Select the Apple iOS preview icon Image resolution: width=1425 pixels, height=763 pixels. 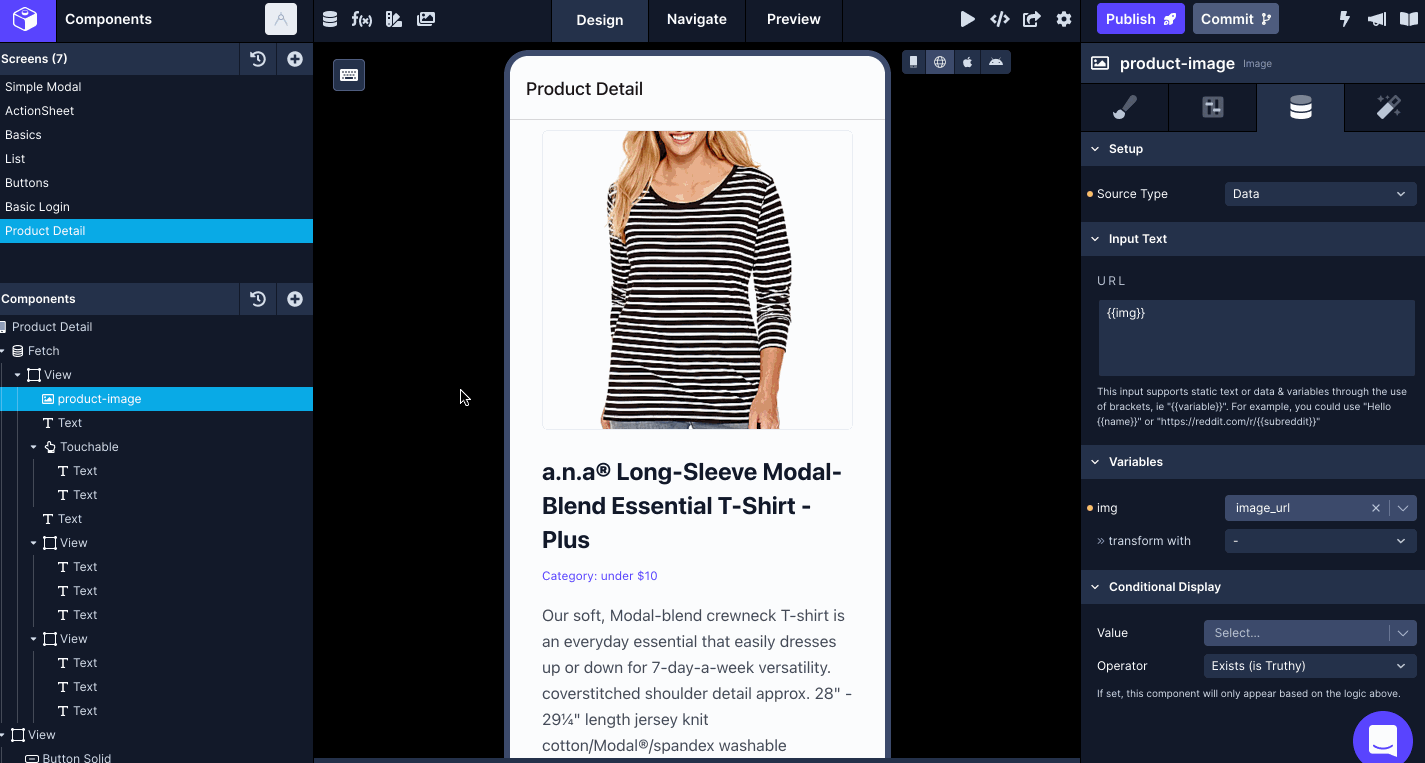click(x=968, y=62)
